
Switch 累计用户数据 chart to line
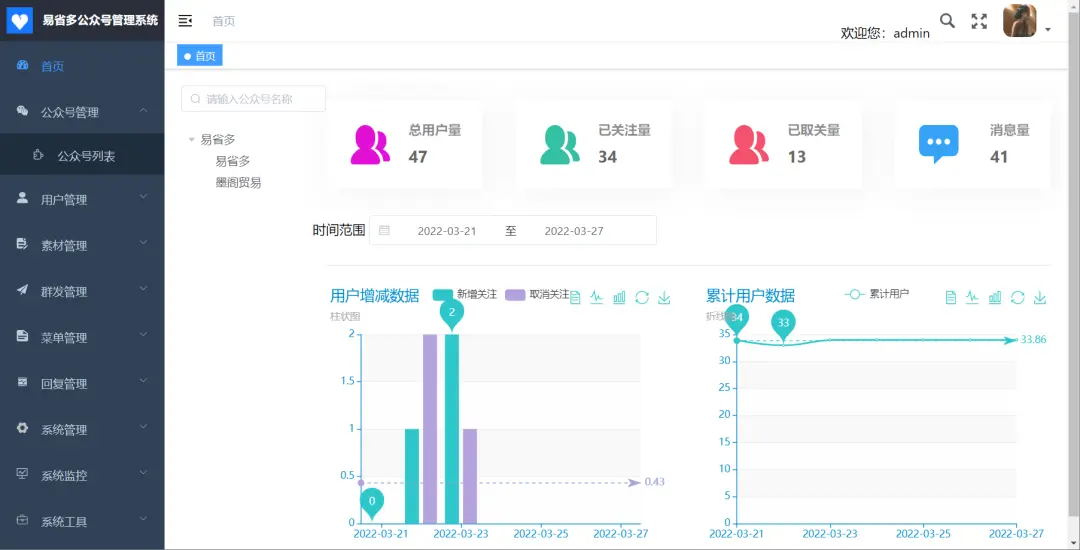[972, 297]
